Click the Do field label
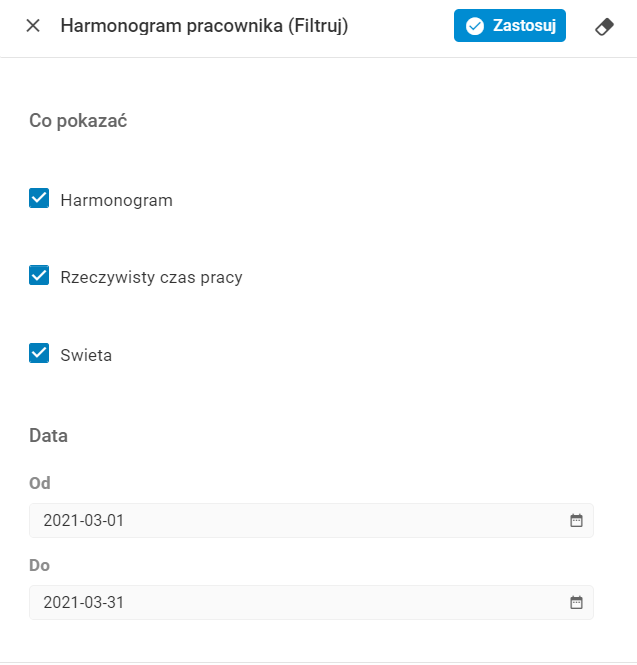This screenshot has width=637, height=665. pos(40,565)
